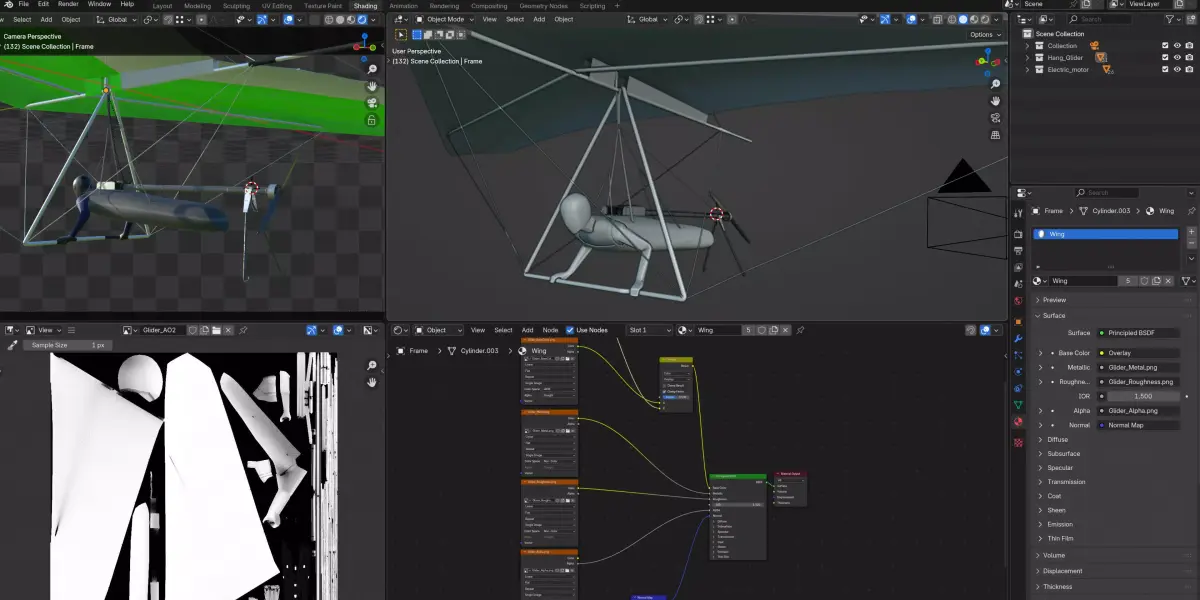The height and width of the screenshot is (600, 1200).
Task: Add a material slot with plus button
Action: tap(1190, 232)
